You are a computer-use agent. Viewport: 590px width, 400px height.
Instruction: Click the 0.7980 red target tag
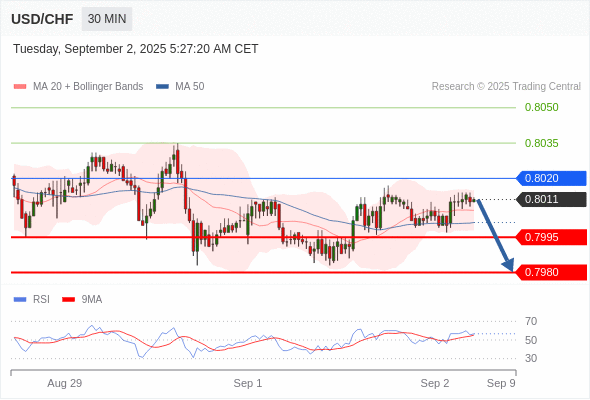tap(551, 272)
